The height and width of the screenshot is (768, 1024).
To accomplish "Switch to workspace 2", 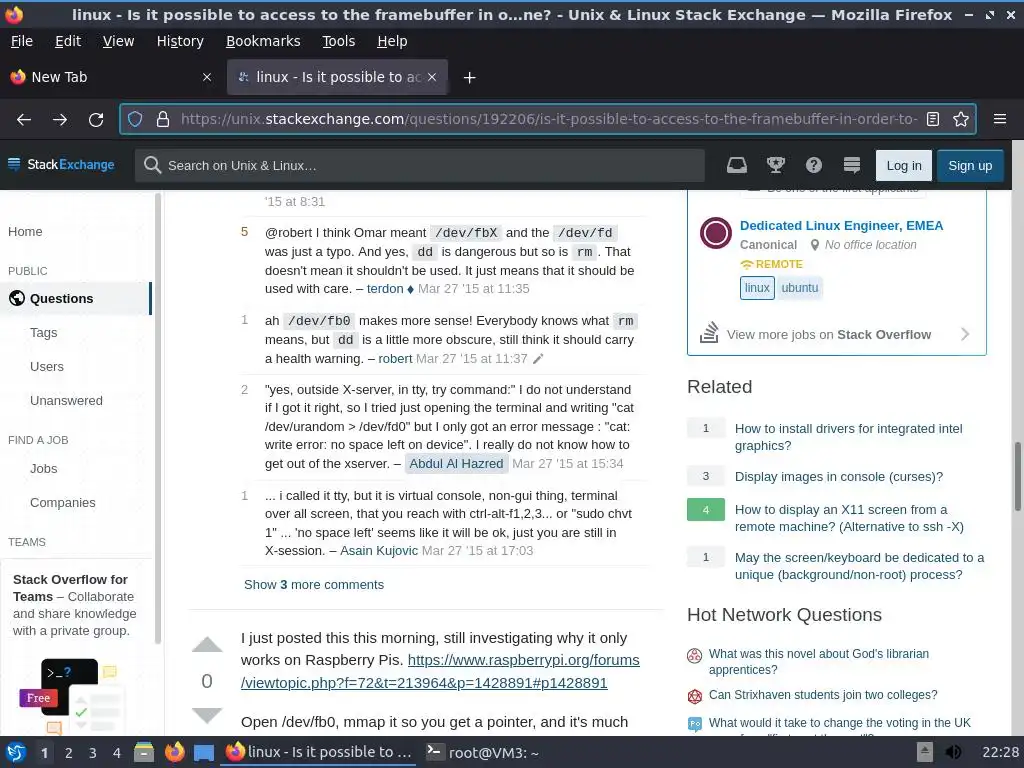I will click(69, 753).
